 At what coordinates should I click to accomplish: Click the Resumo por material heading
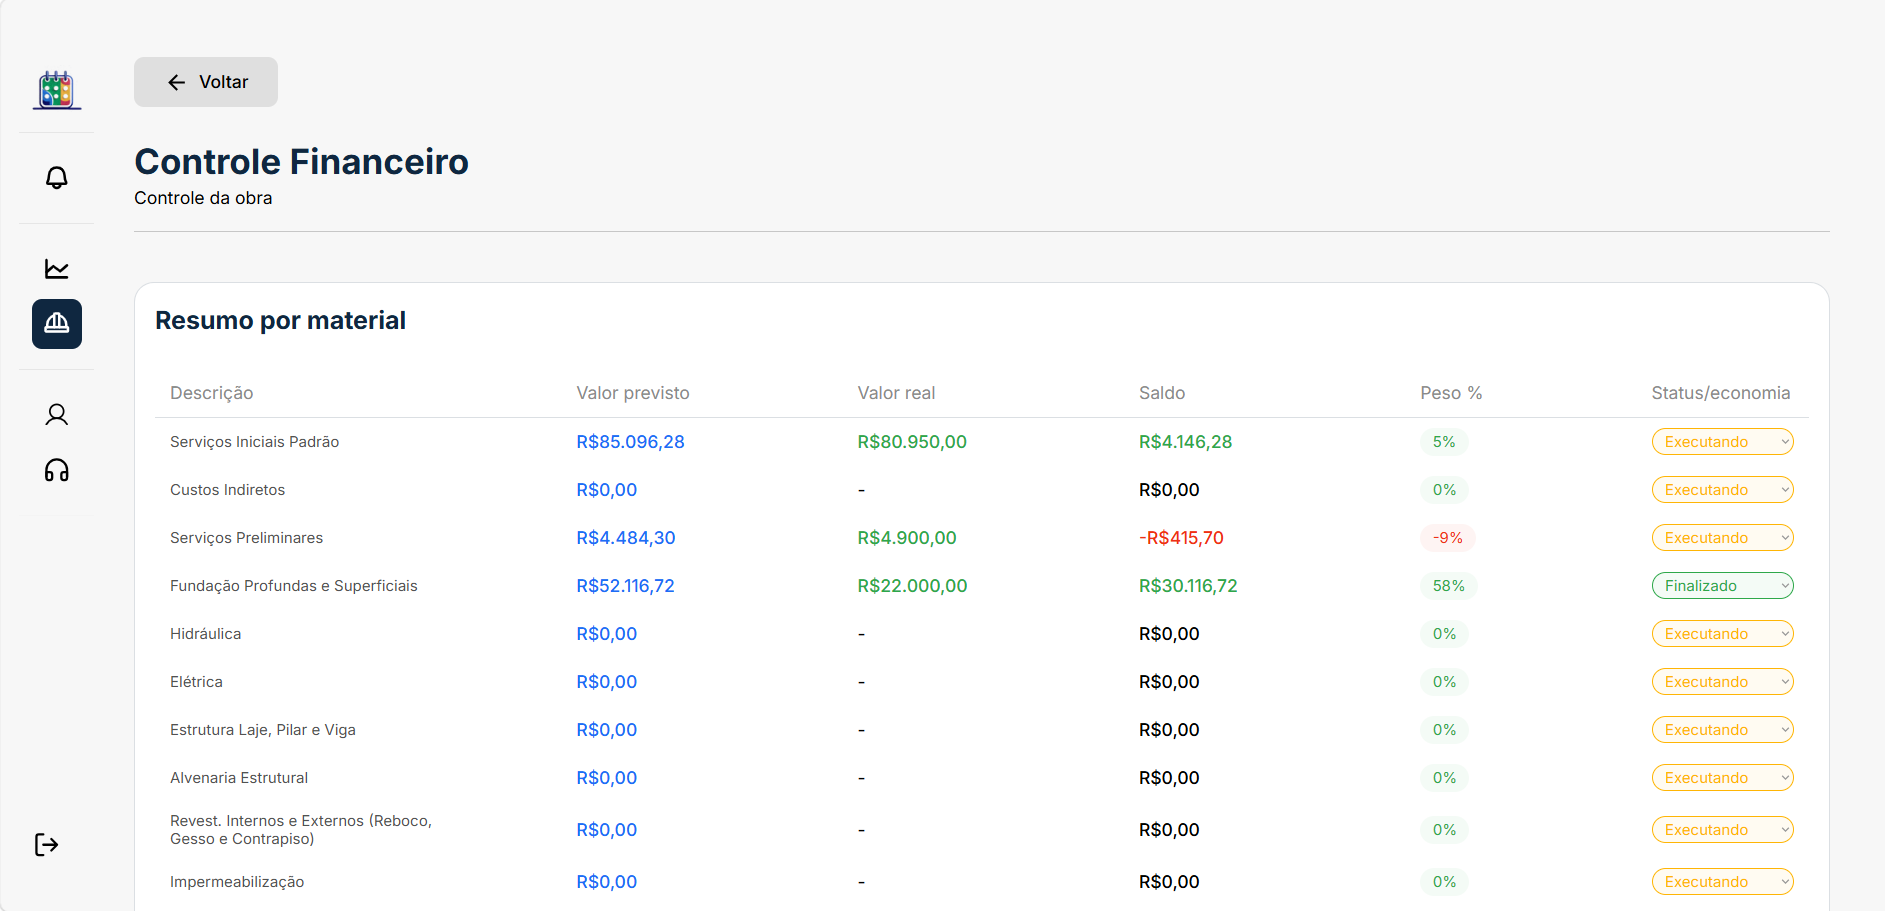coord(280,320)
